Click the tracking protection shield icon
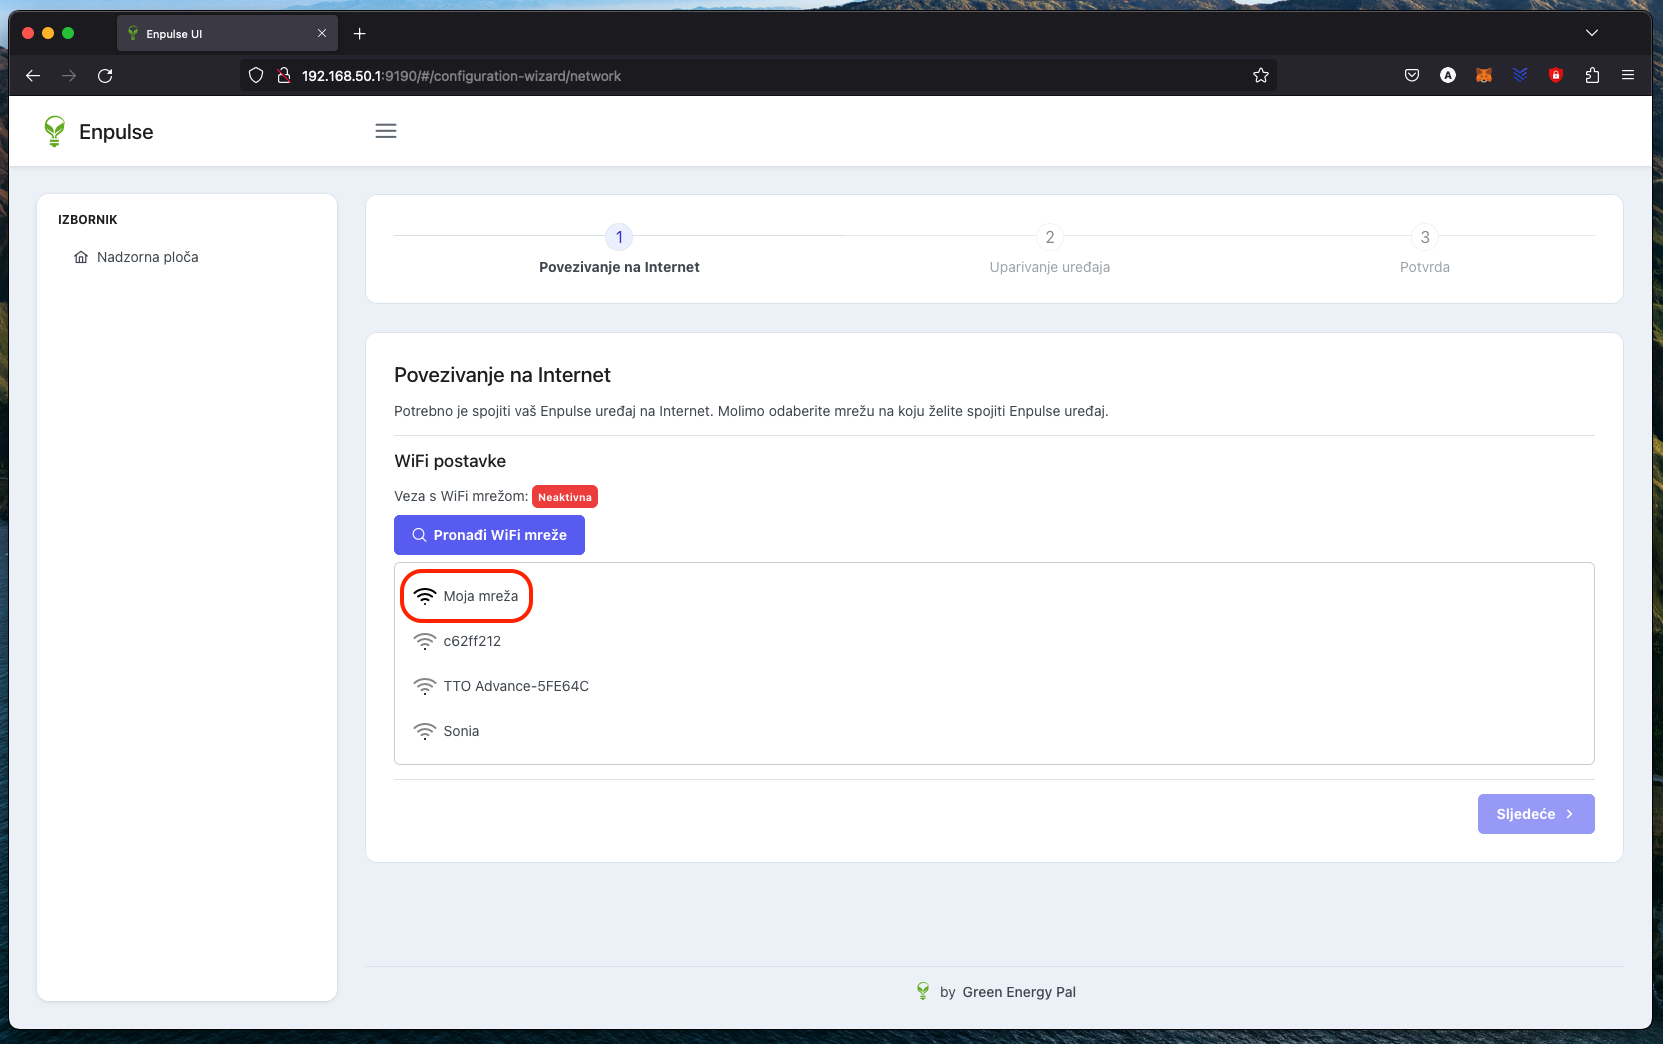This screenshot has width=1663, height=1044. pyautogui.click(x=256, y=75)
